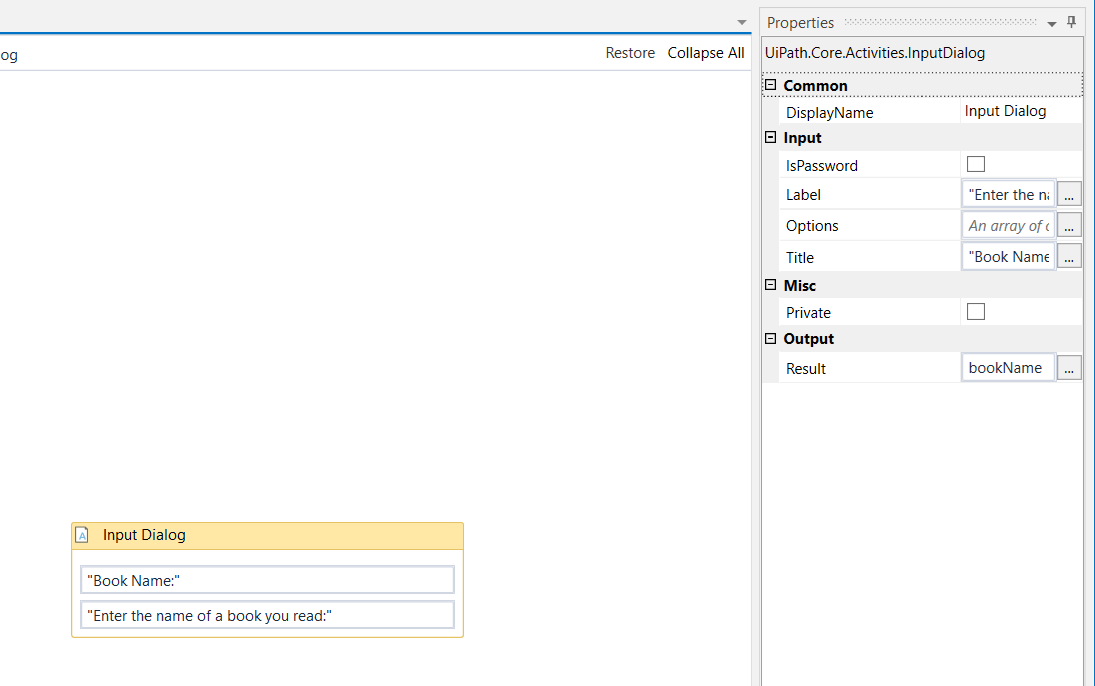Click the Result field containing bookName
The width and height of the screenshot is (1095, 686).
click(1007, 368)
